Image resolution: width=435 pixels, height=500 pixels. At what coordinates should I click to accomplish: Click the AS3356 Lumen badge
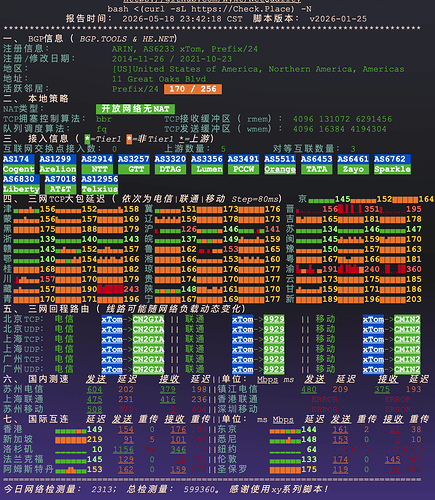pyautogui.click(x=207, y=164)
